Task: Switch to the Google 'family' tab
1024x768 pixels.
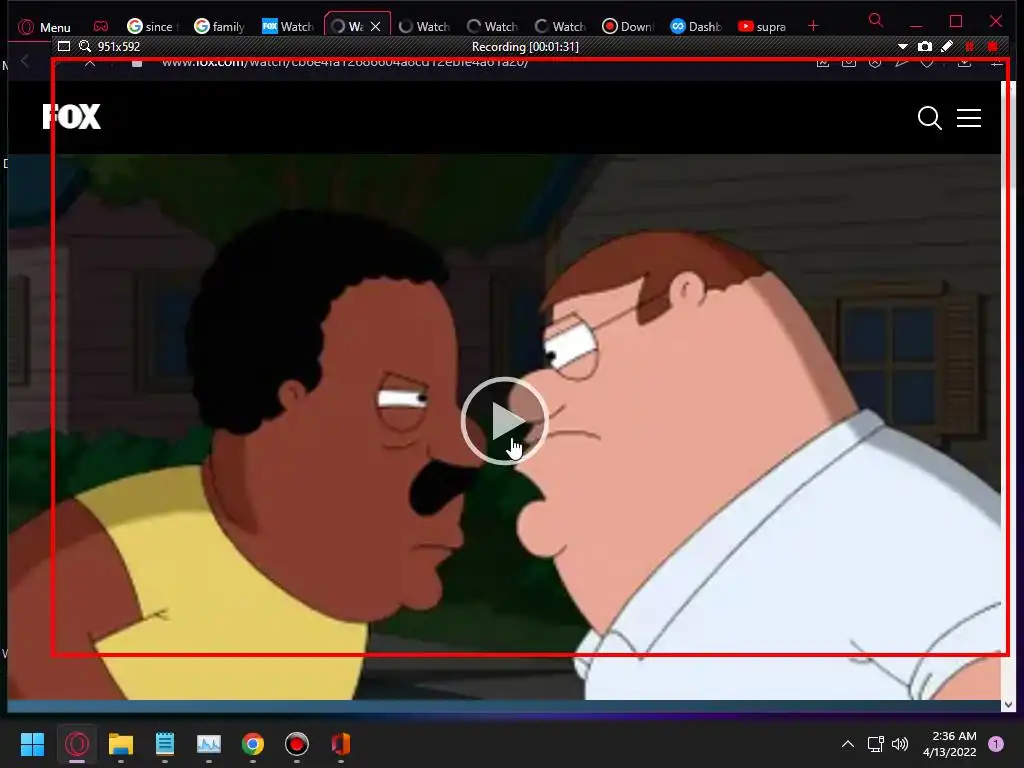Action: (221, 26)
